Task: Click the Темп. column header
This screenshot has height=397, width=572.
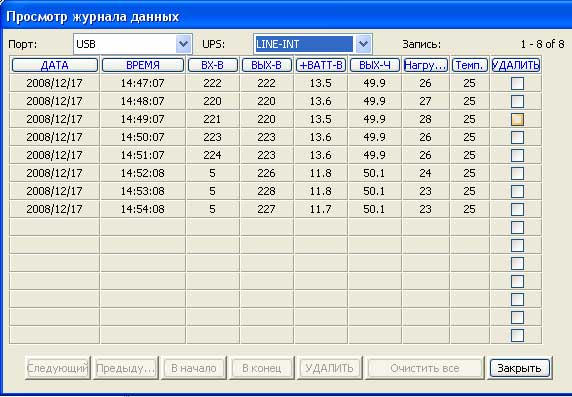Action: point(470,65)
